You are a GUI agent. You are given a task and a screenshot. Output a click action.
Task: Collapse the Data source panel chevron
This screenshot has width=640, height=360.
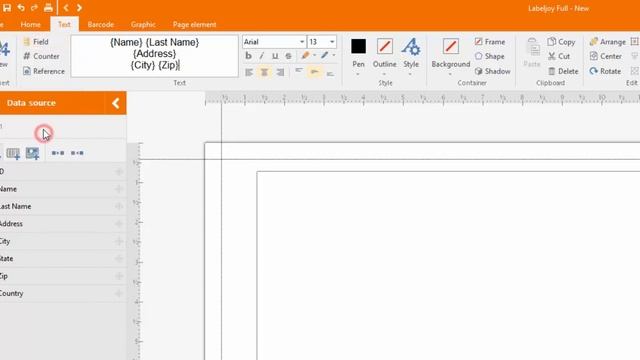point(116,103)
